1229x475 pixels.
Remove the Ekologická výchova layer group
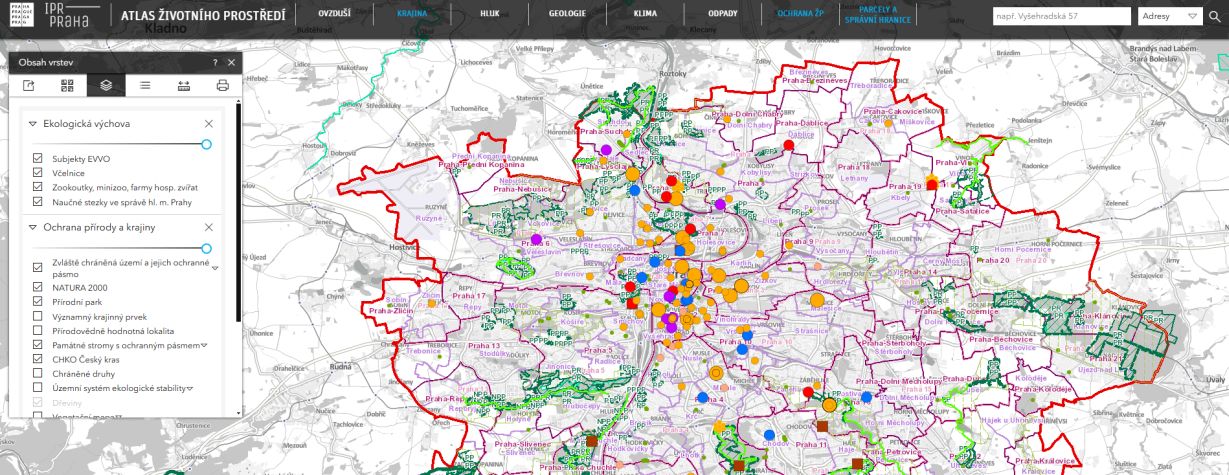[209, 124]
